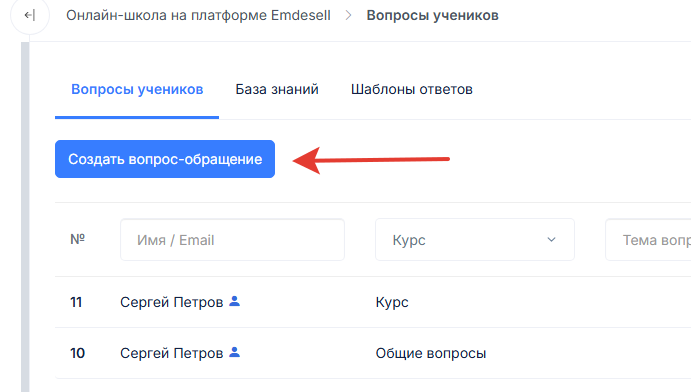This screenshot has width=691, height=392.
Task: Switch to the База знаний tab
Action: [x=277, y=89]
